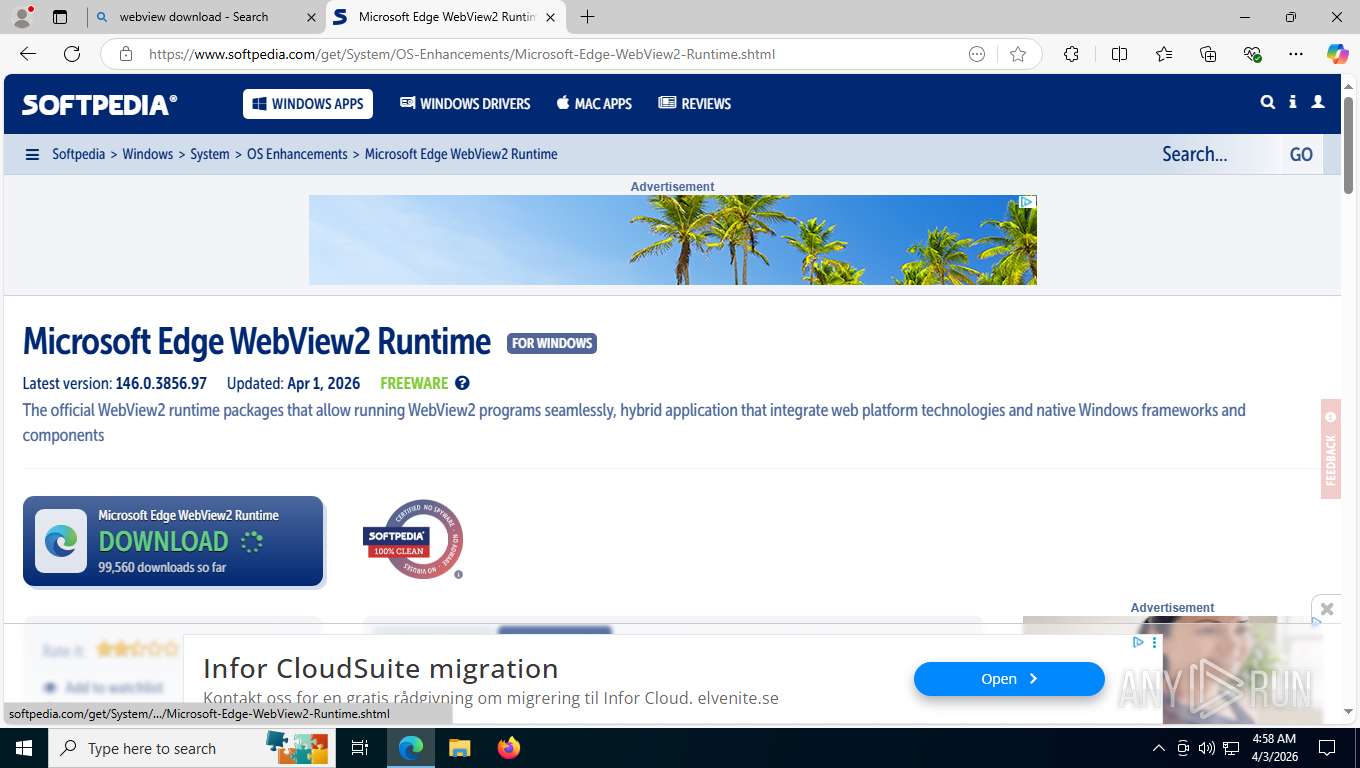1360x768 pixels.
Task: Open the tab actions menu icon
Action: coord(60,17)
